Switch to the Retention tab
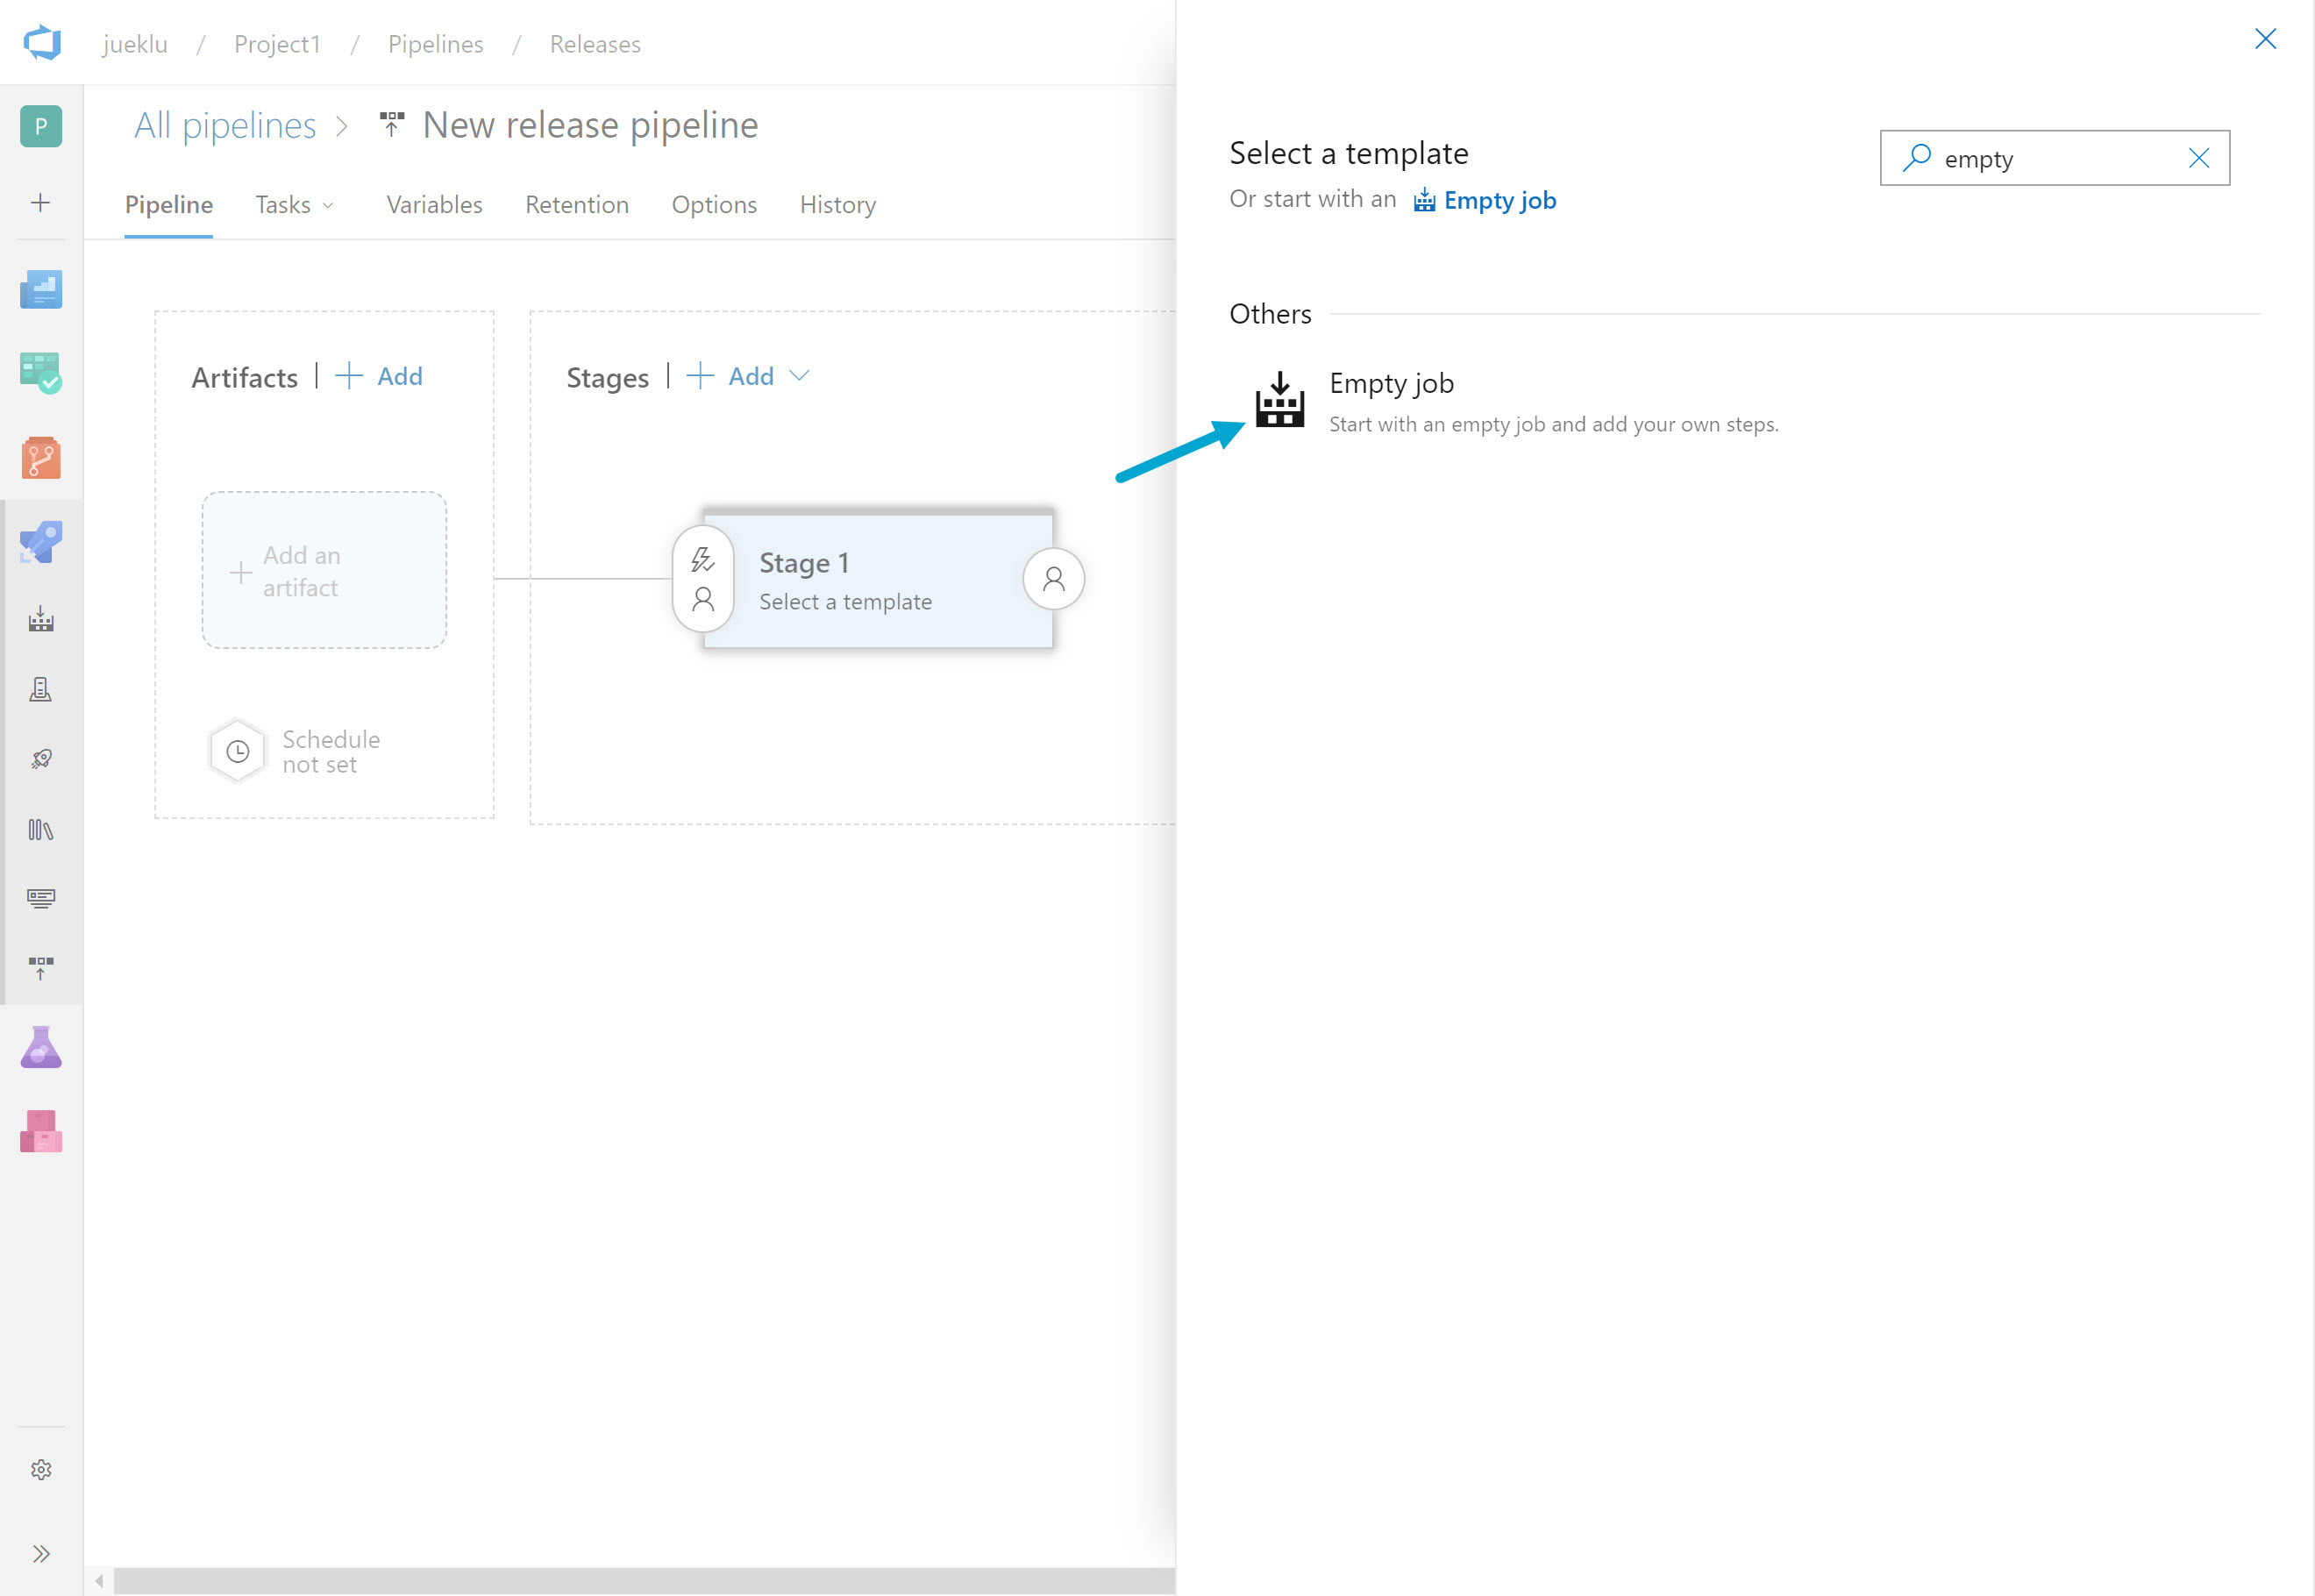 [577, 205]
